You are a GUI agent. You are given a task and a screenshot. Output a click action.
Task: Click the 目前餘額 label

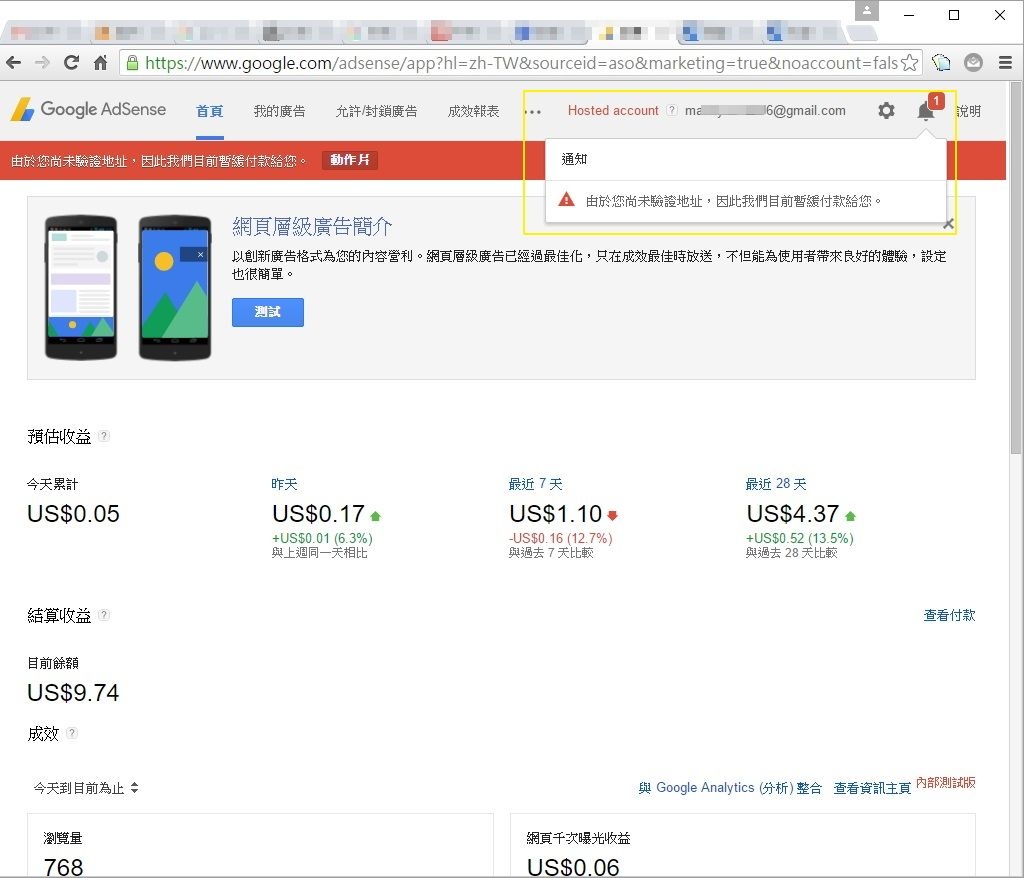[52, 663]
